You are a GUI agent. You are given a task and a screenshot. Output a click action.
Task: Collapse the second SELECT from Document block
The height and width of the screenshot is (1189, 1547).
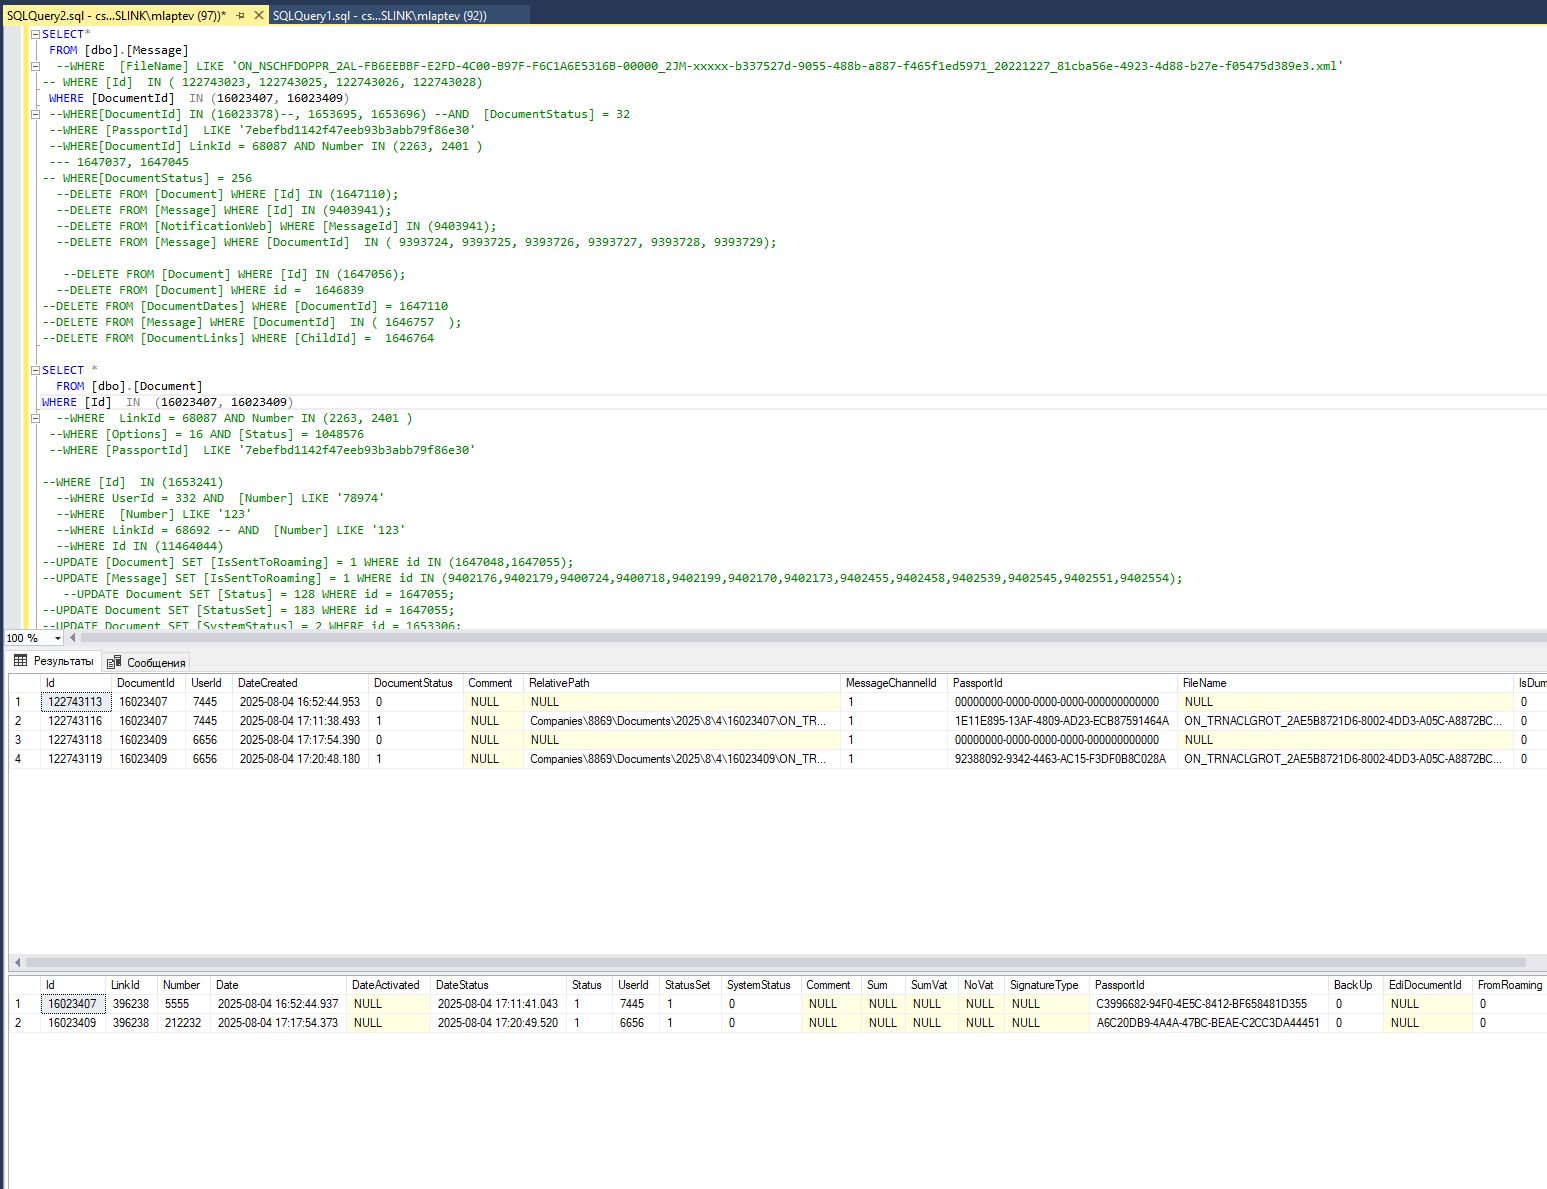35,370
